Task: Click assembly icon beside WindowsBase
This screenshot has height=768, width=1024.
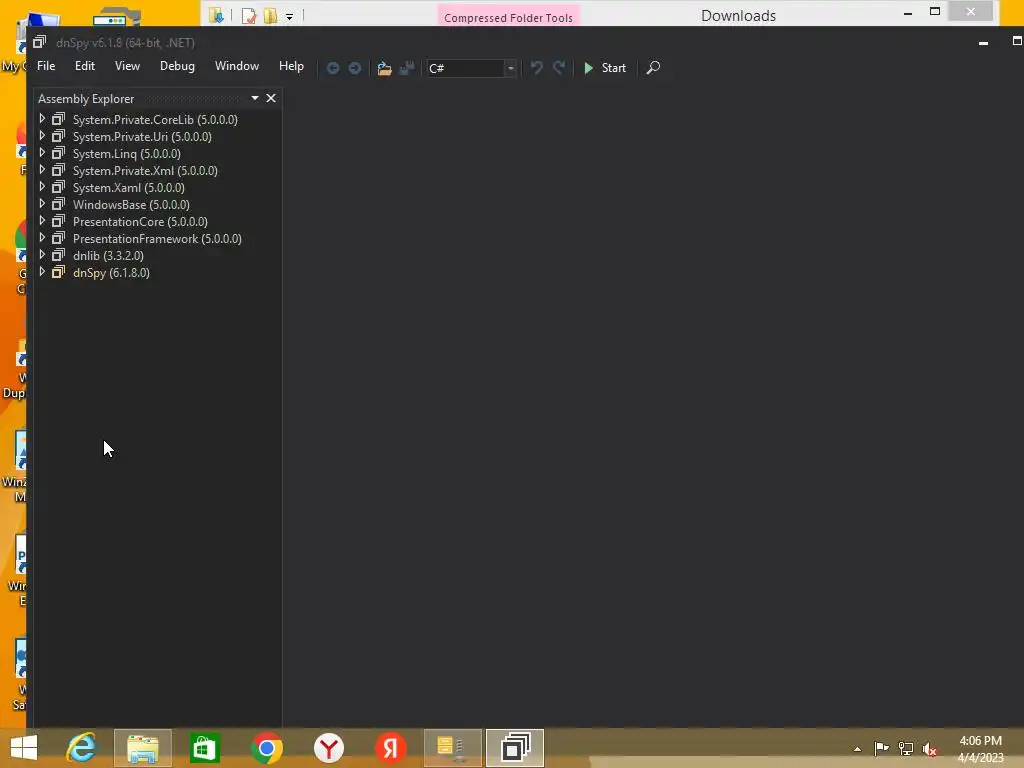Action: click(58, 204)
